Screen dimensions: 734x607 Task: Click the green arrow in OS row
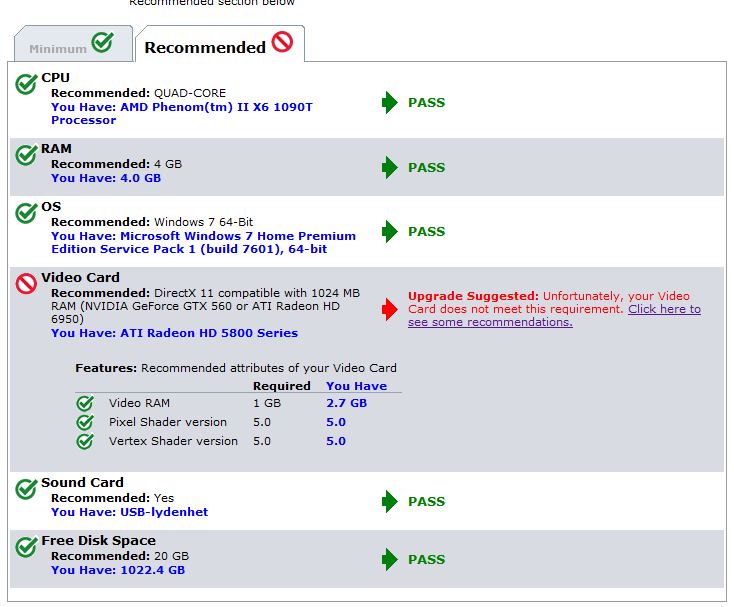[389, 231]
